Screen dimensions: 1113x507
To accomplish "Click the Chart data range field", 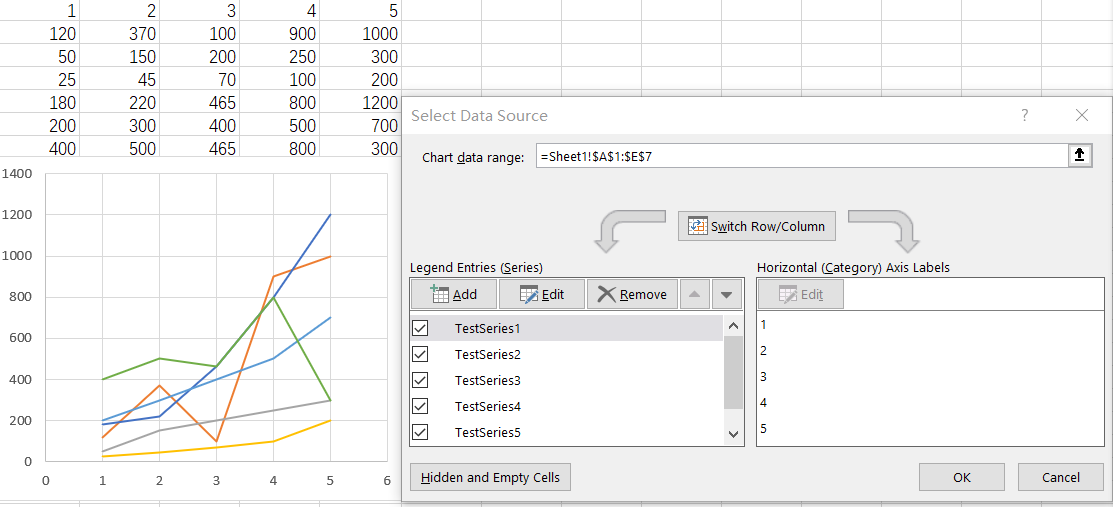I will tap(800, 156).
